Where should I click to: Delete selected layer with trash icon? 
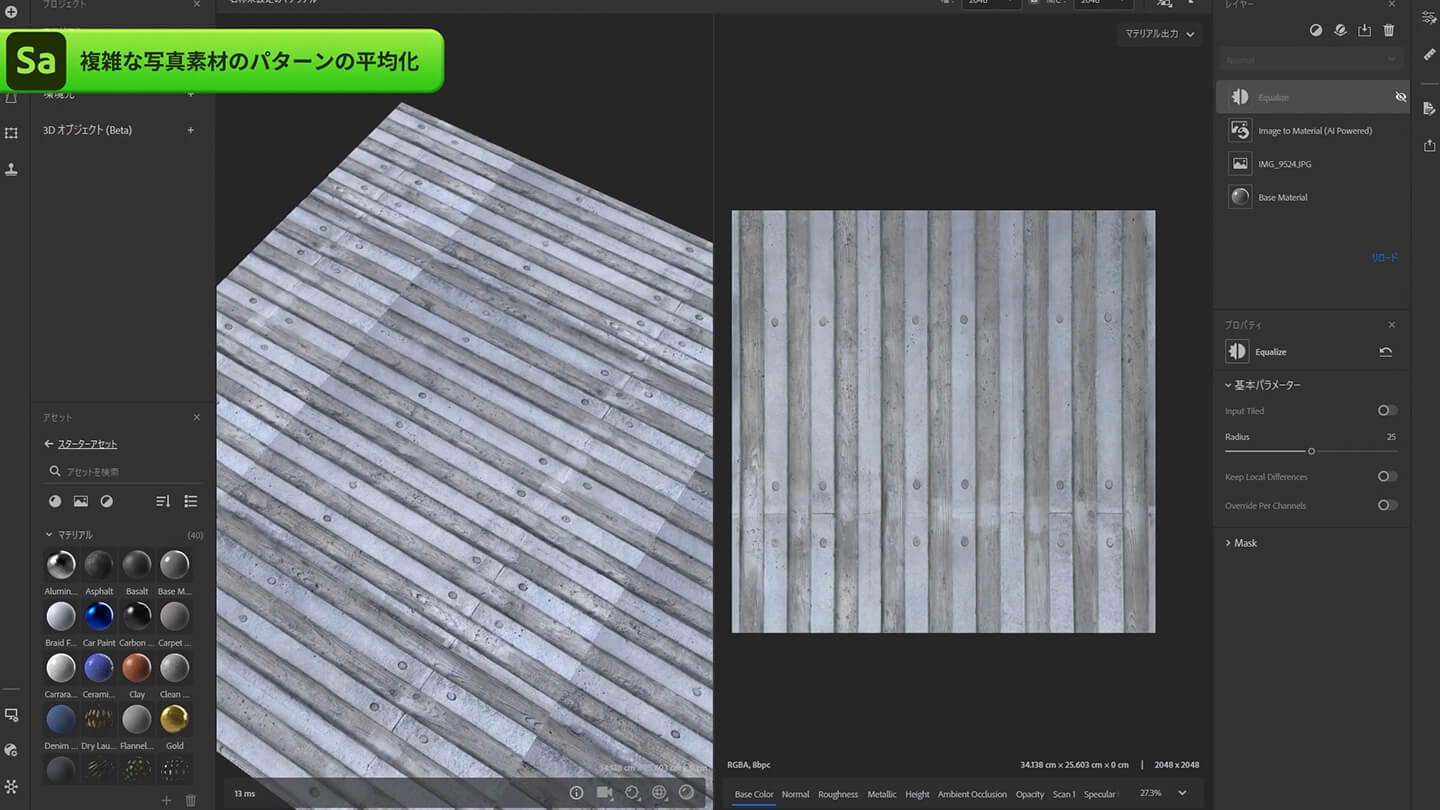(x=1389, y=30)
